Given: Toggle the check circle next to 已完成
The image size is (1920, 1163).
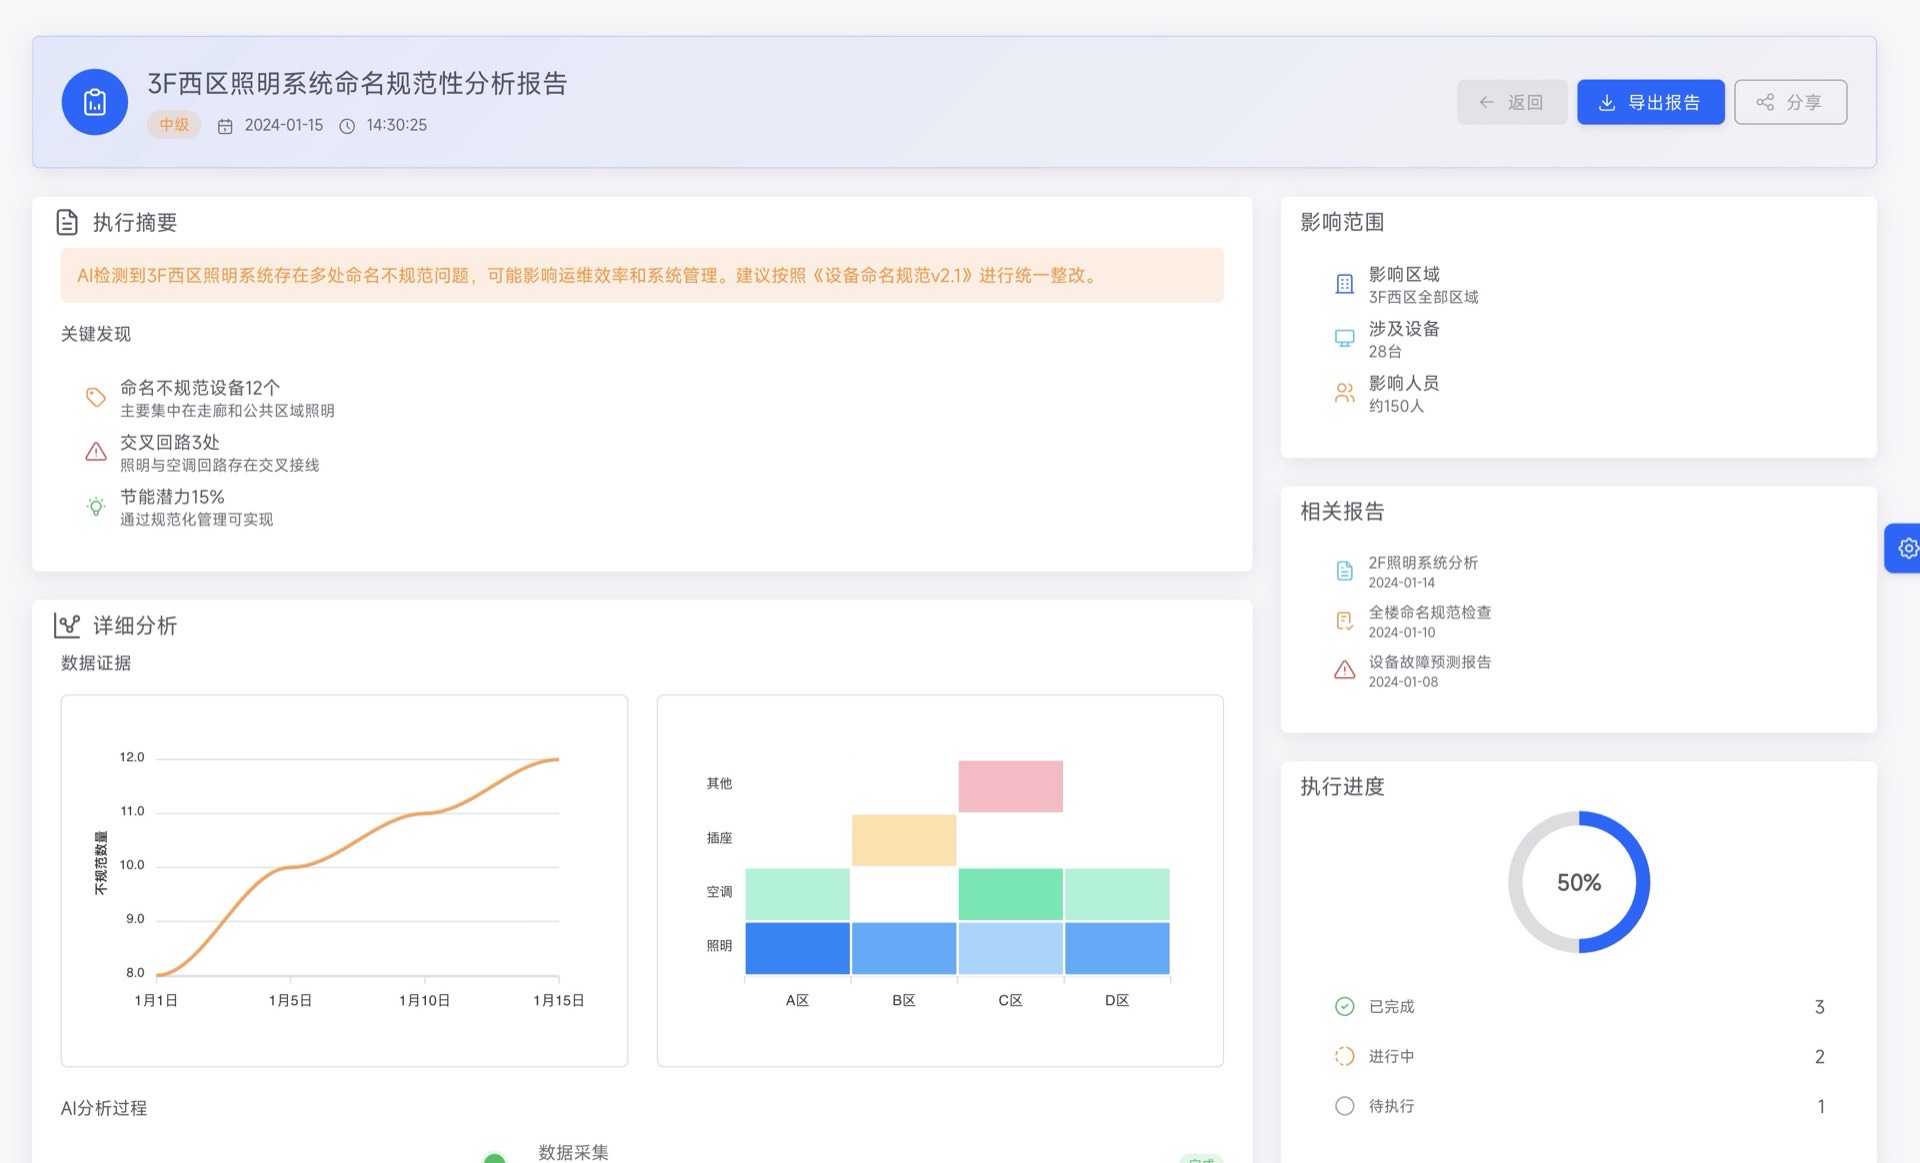Looking at the screenshot, I should tap(1344, 1006).
